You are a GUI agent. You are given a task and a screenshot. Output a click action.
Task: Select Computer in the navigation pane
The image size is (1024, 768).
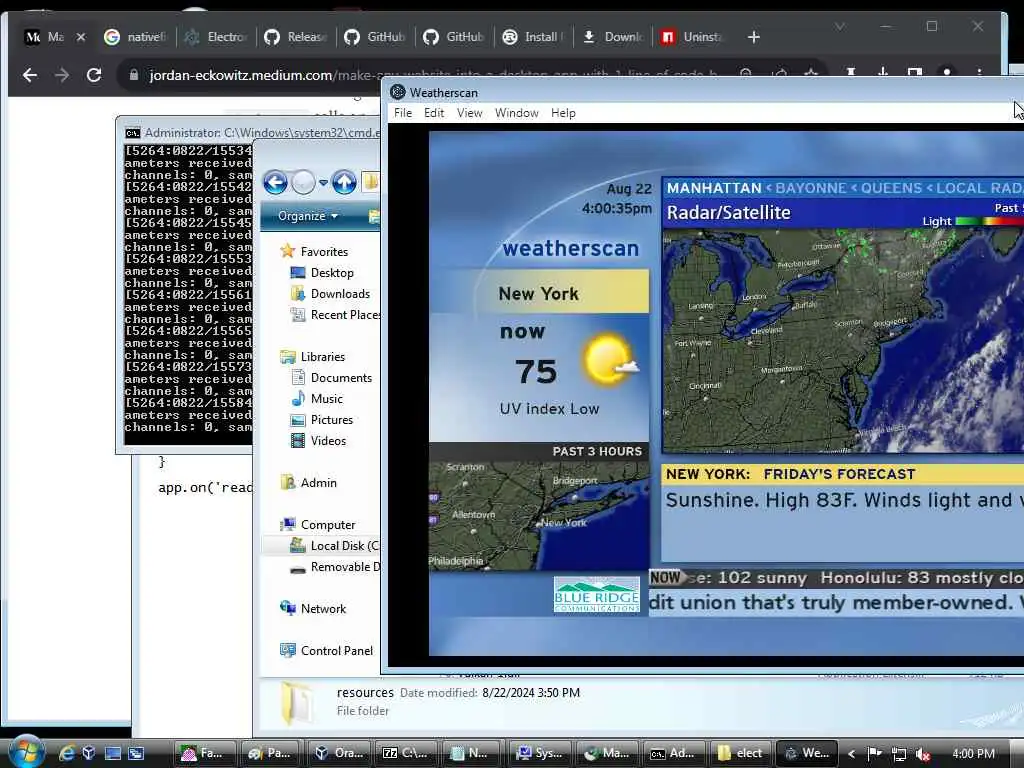coord(317,524)
